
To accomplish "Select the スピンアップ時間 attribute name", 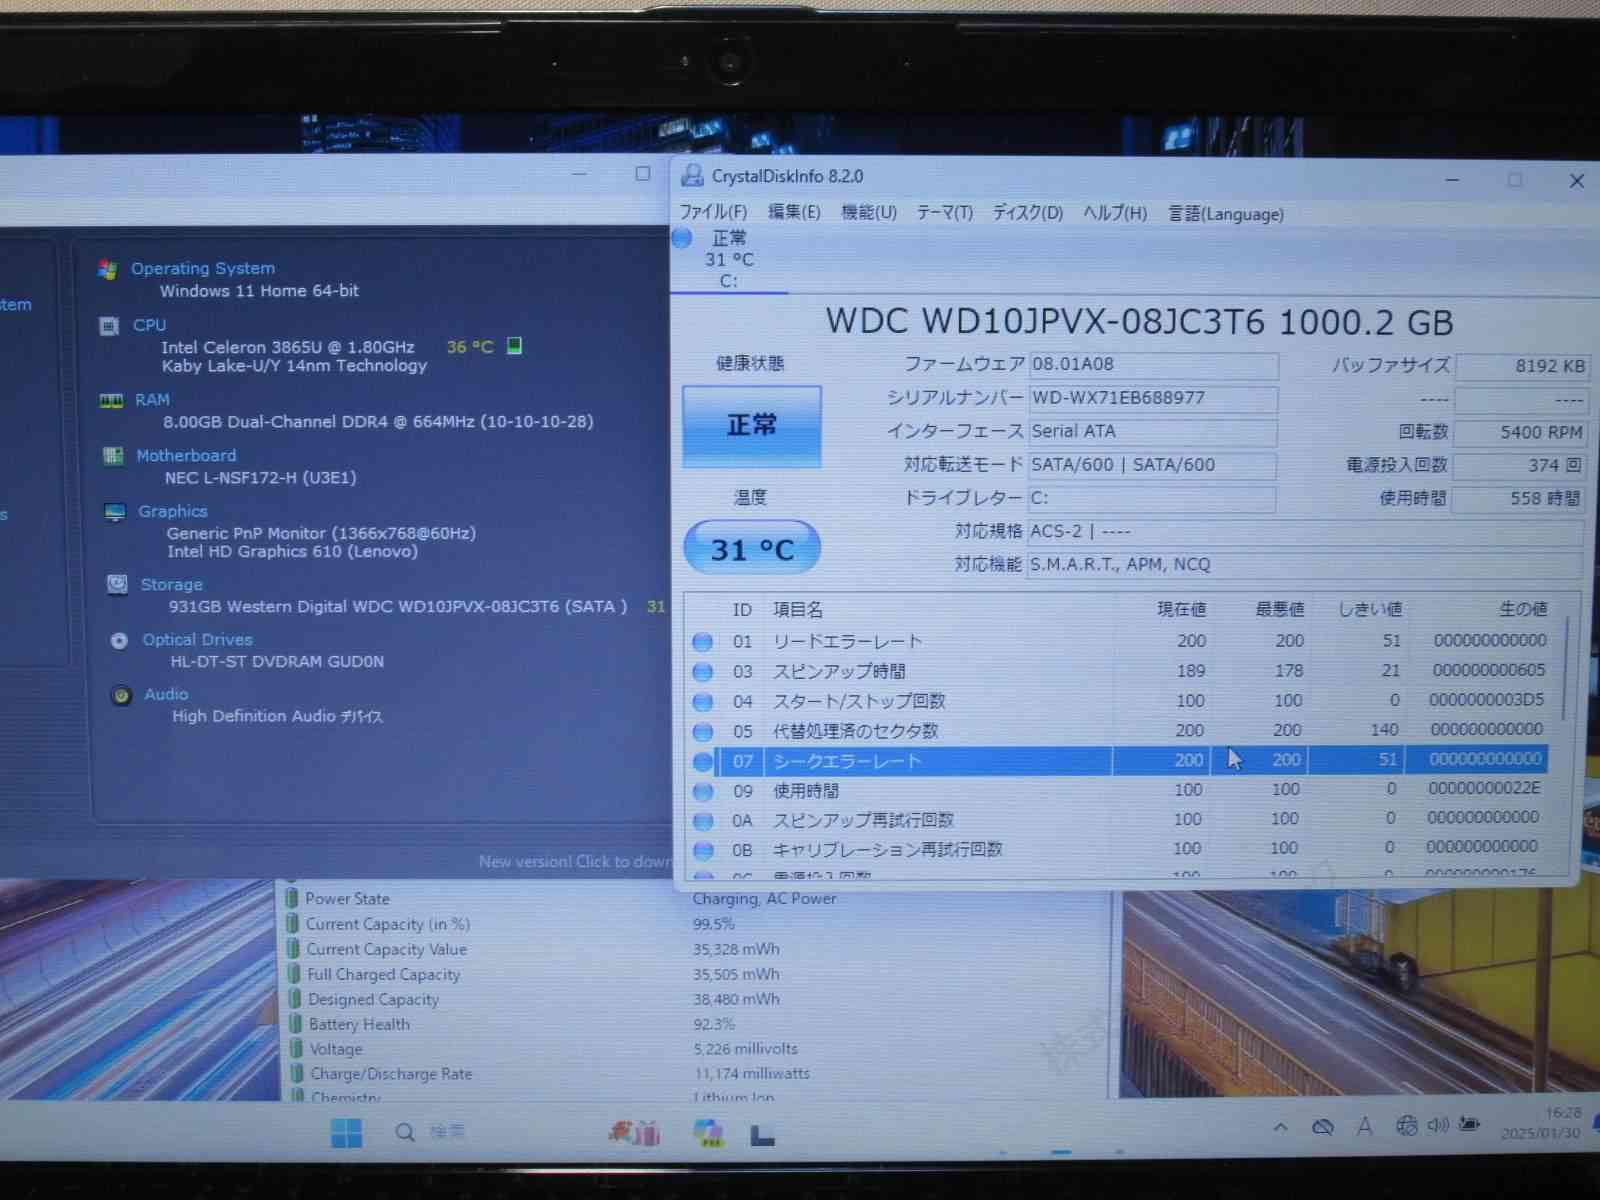I will pos(839,672).
